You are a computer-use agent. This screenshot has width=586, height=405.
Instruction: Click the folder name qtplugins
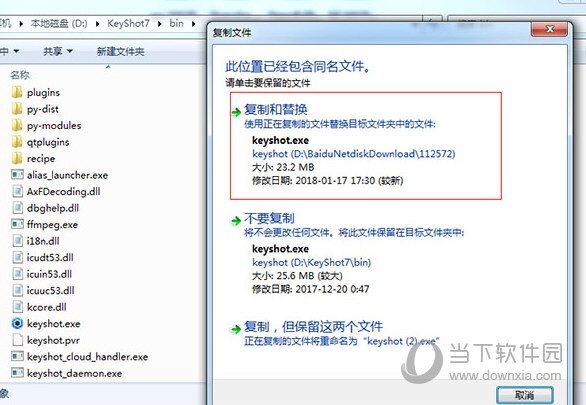[48, 142]
